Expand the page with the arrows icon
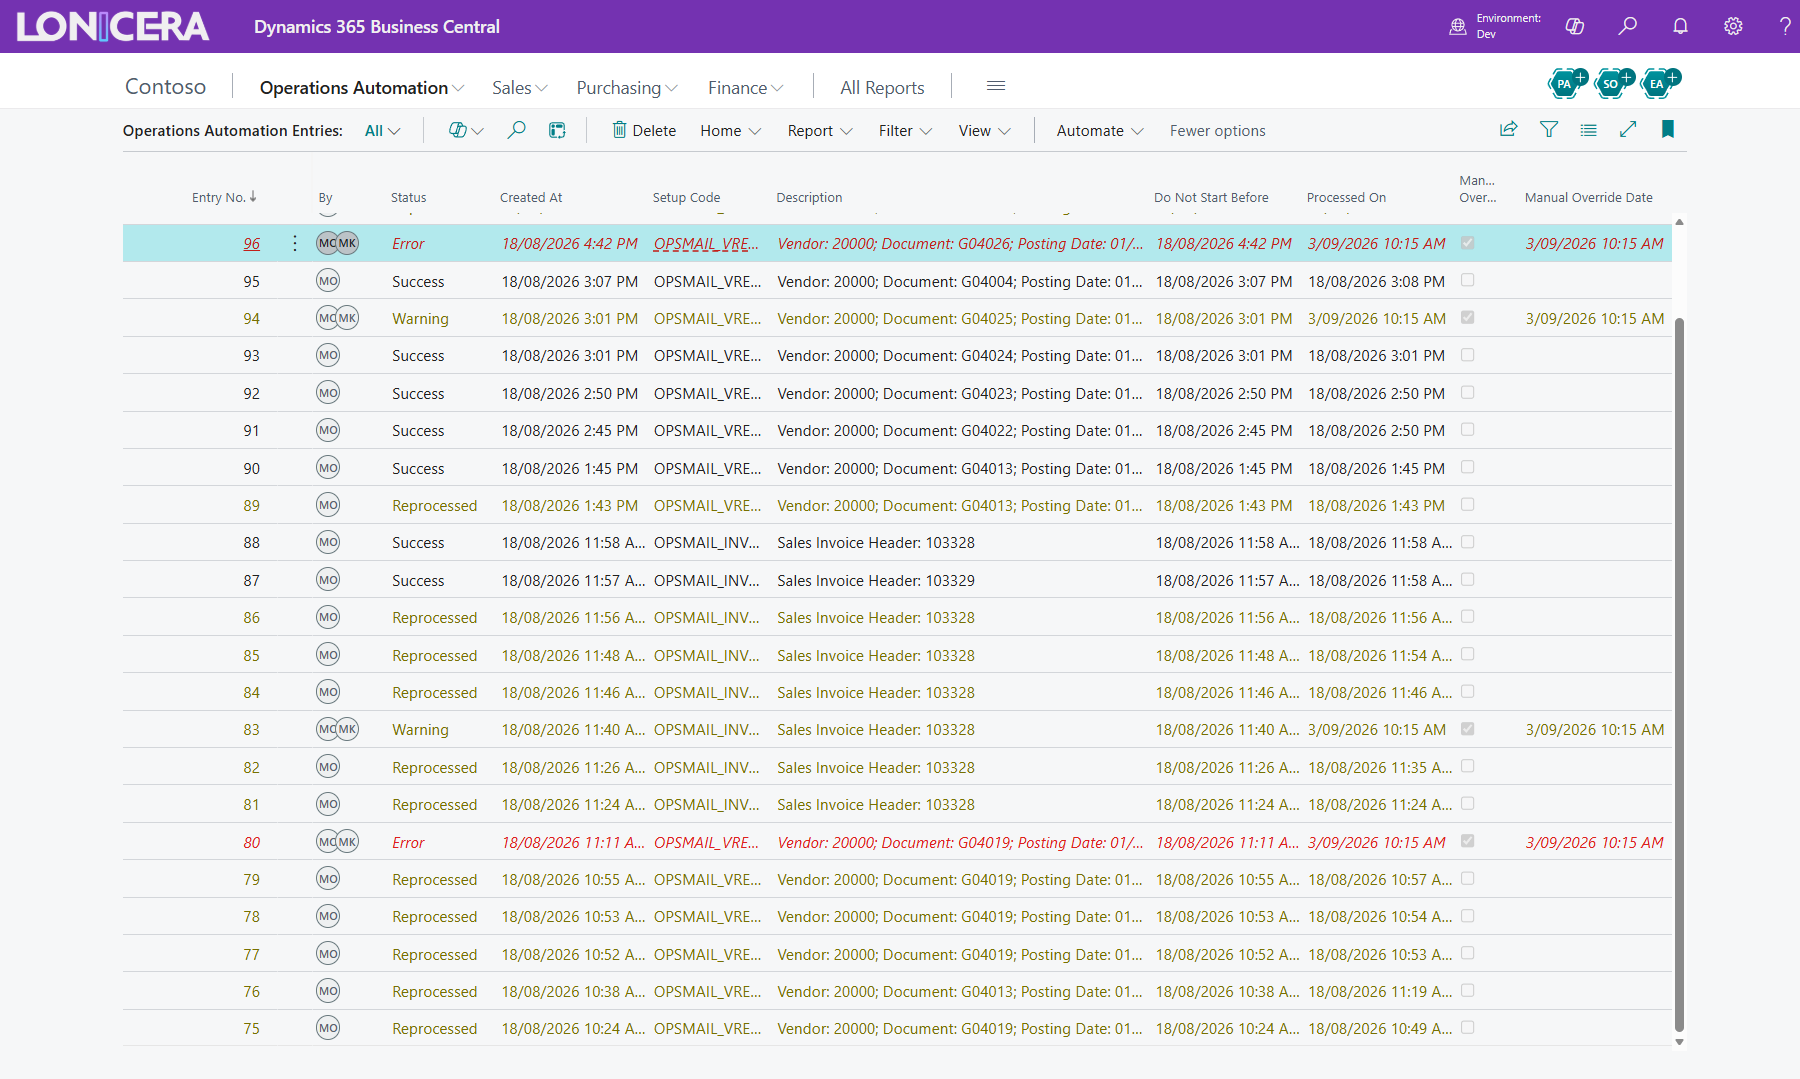The height and width of the screenshot is (1079, 1800). click(x=1628, y=129)
